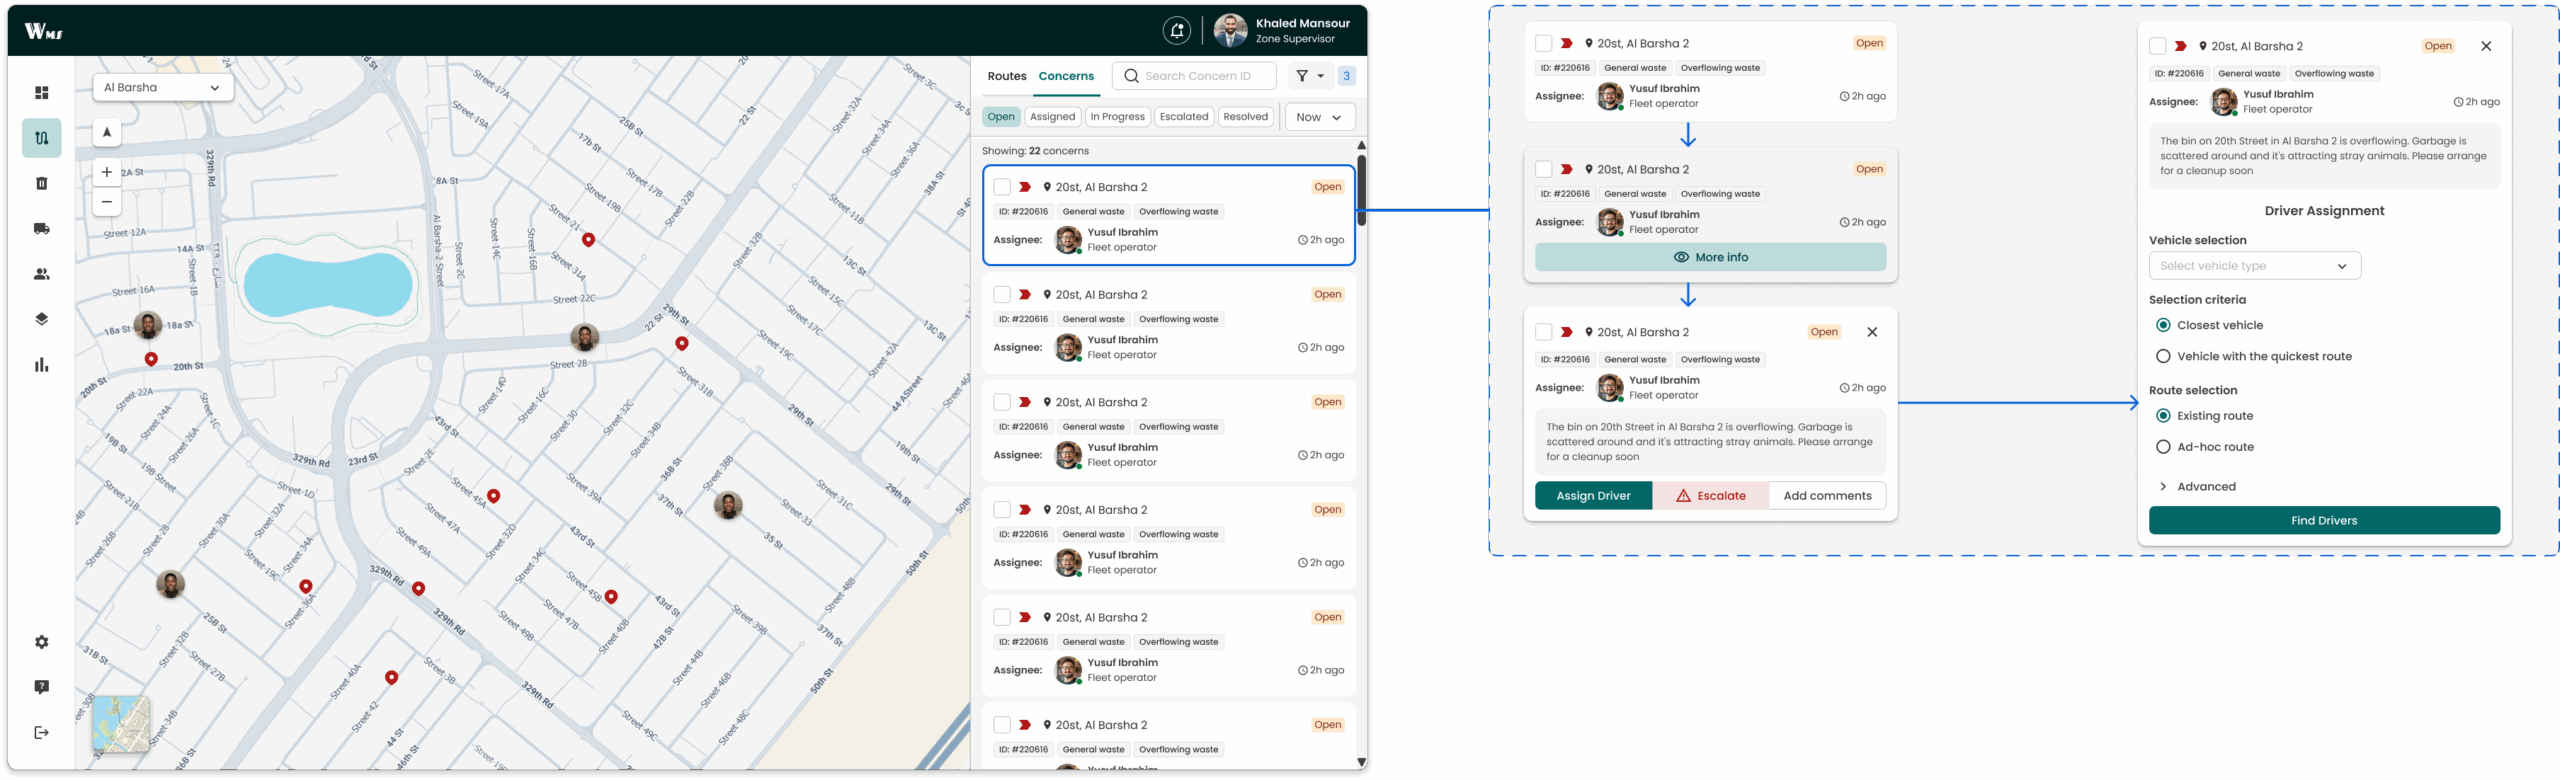The width and height of the screenshot is (2560, 780).
Task: Select the 'Ad-hoc route' radio button
Action: 2164,447
